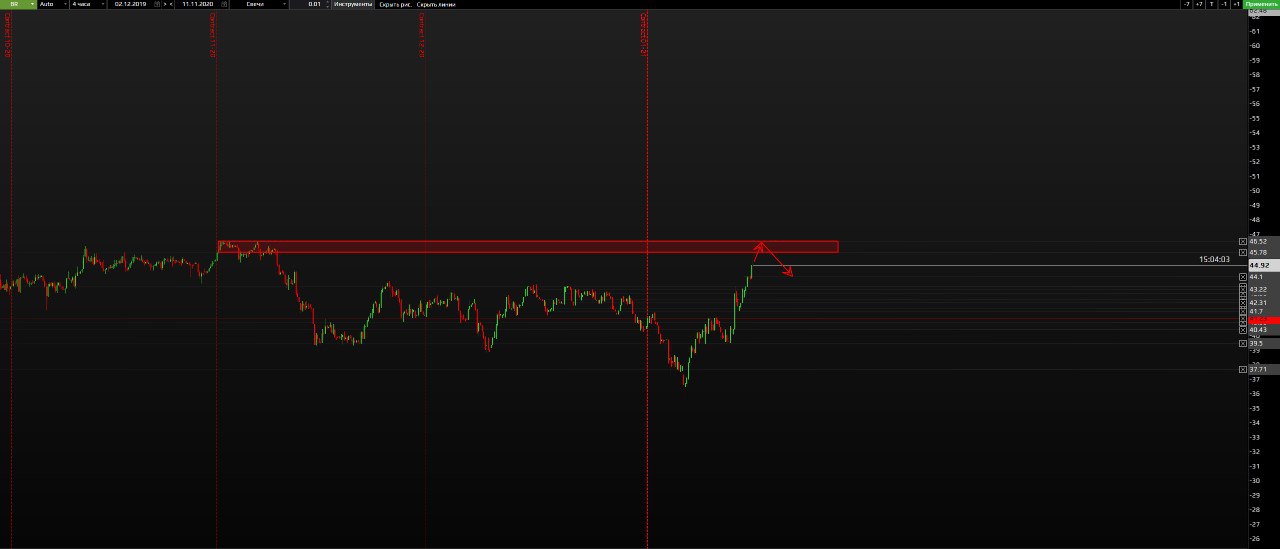1280x549 pixels.
Task: Click the +7 shift button
Action: 1199,4
